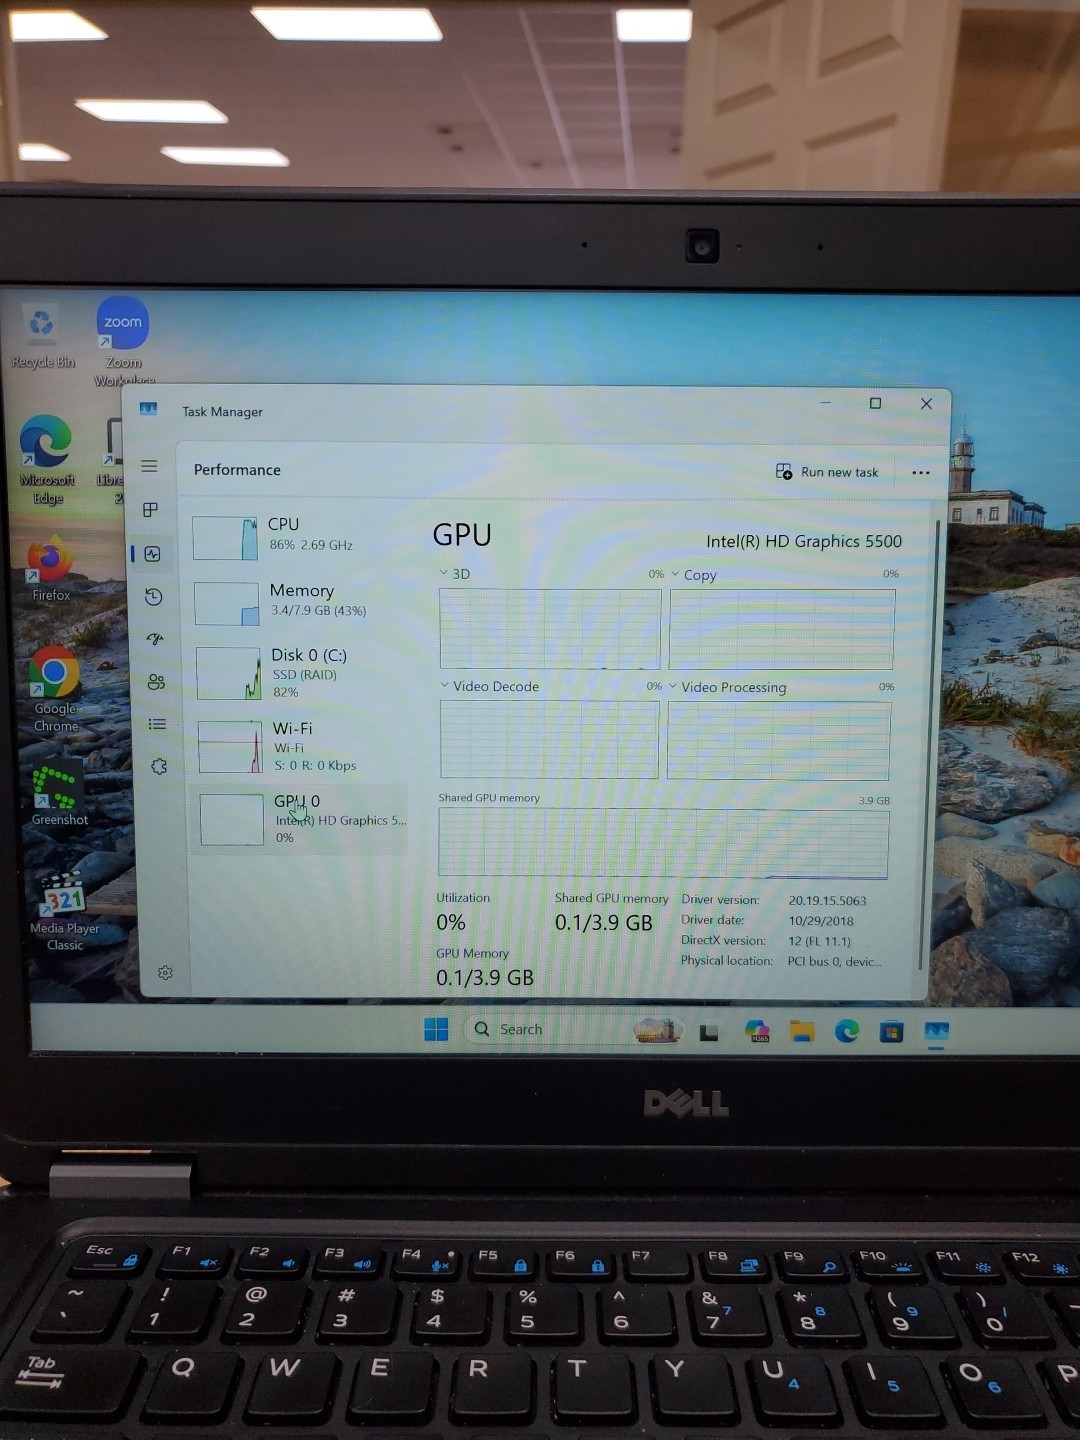
Task: Click the Shared GPU memory graph
Action: 663,843
